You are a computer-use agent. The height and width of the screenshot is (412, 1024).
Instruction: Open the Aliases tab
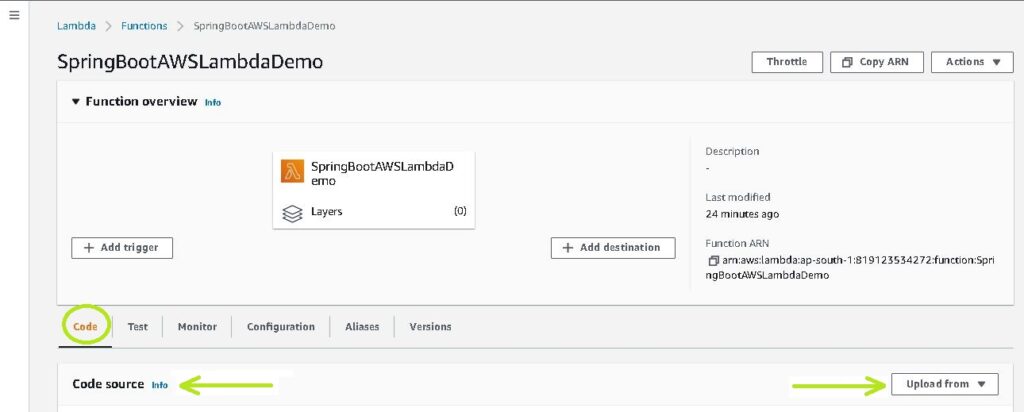point(362,326)
